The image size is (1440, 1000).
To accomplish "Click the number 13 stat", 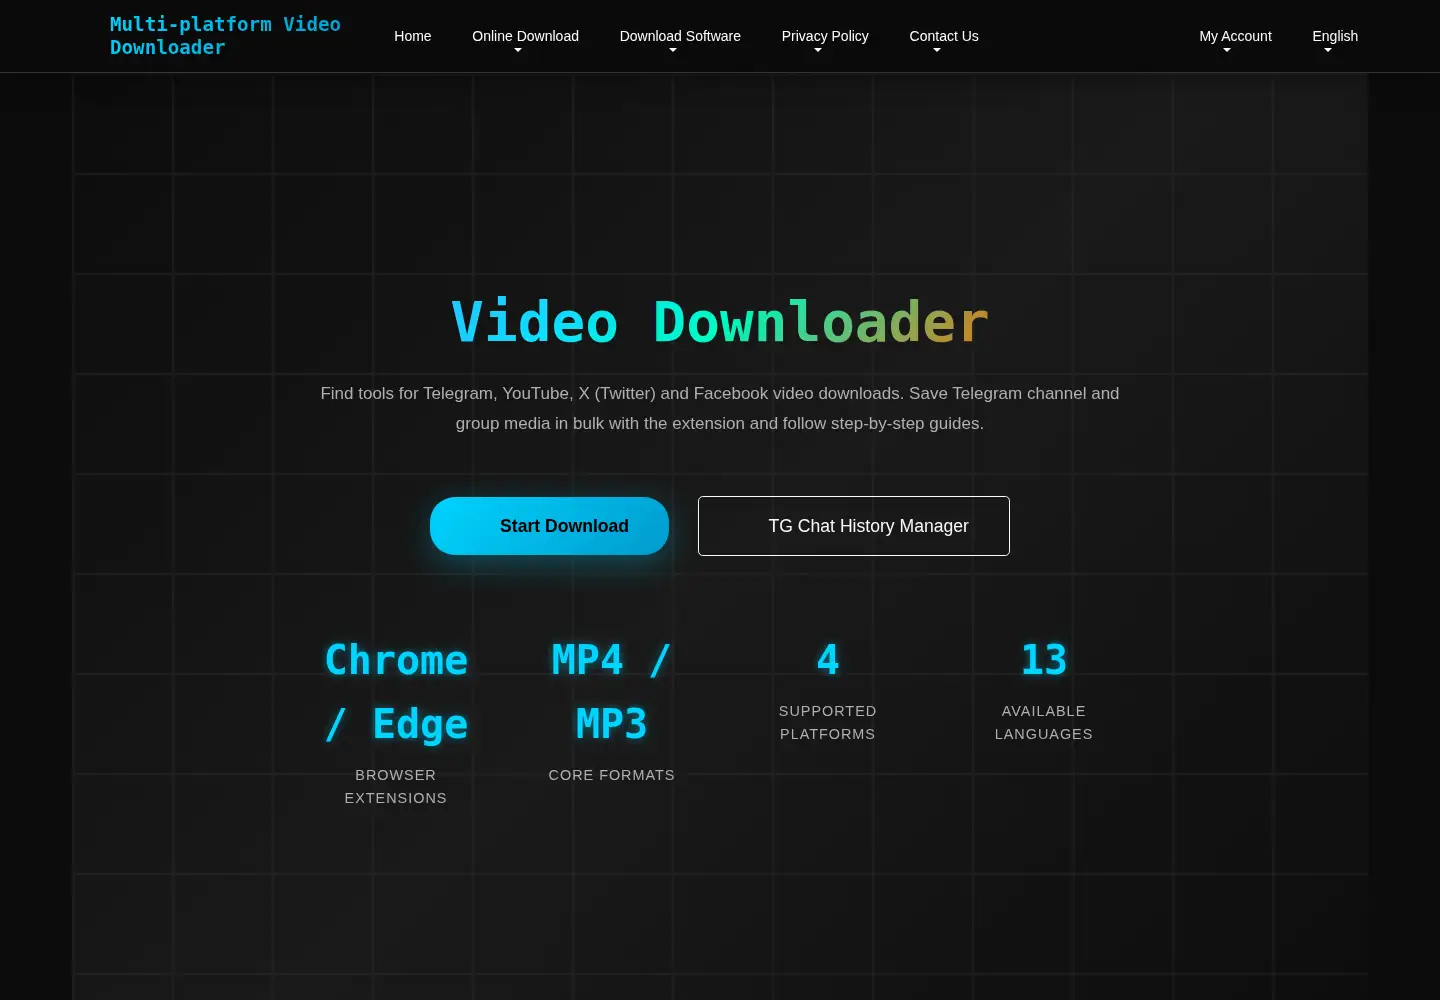I will click(1044, 660).
